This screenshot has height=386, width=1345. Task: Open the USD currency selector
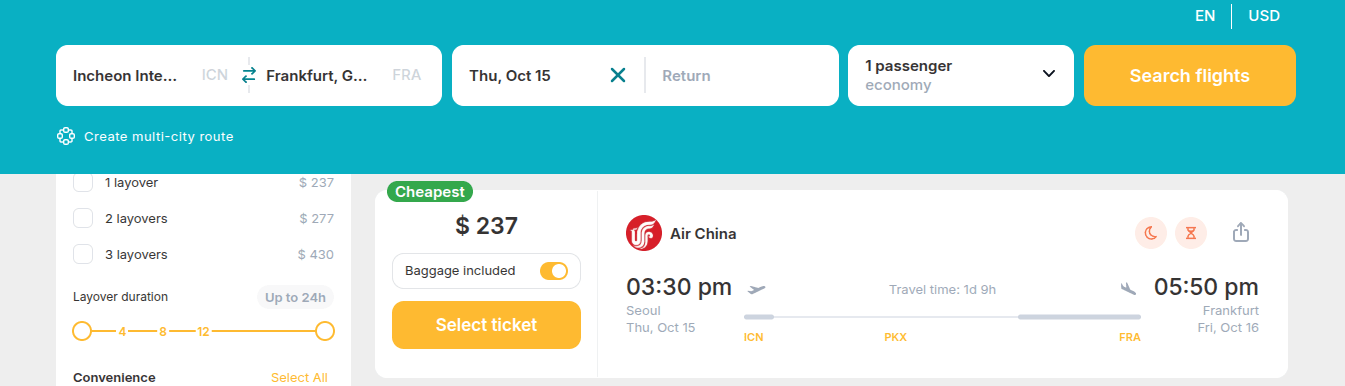point(1264,16)
